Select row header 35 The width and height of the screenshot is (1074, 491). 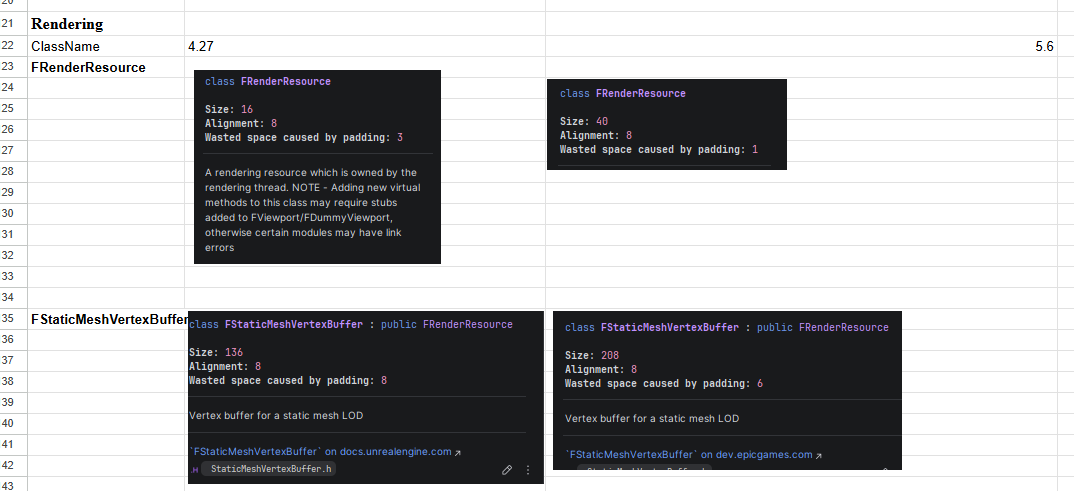(14, 319)
